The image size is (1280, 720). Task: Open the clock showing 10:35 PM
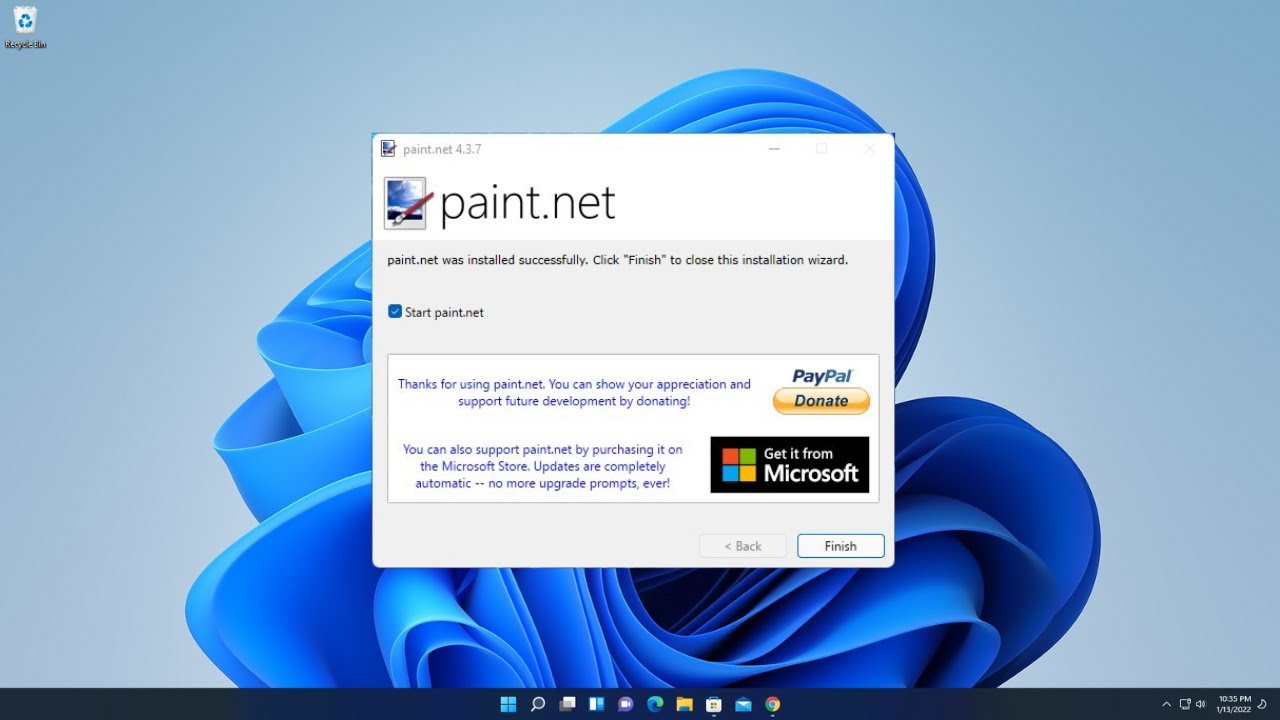pos(1234,704)
